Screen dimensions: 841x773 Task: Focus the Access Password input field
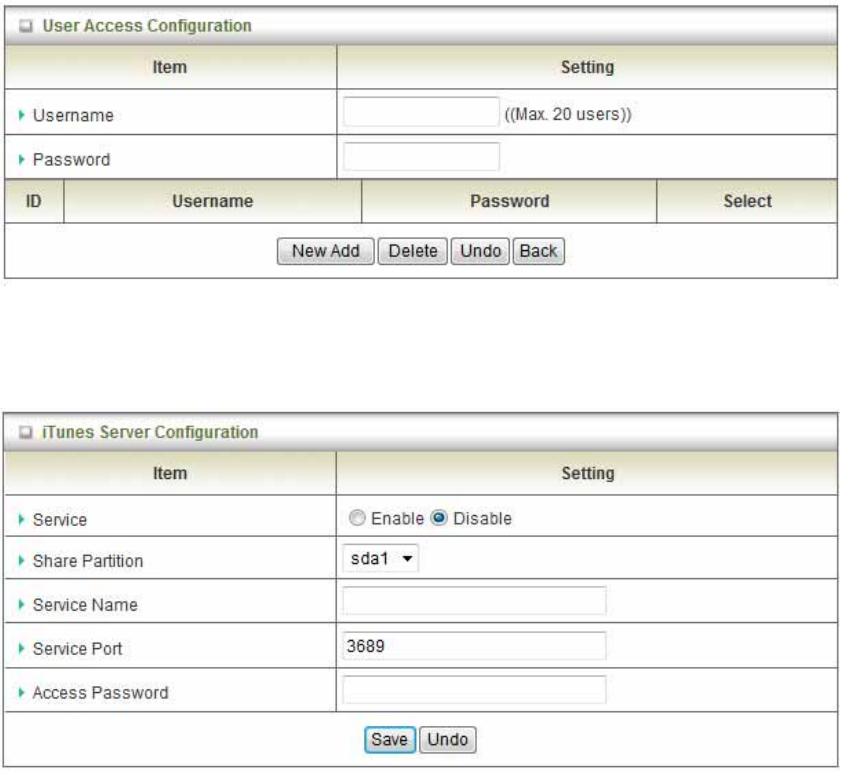[x=474, y=690]
